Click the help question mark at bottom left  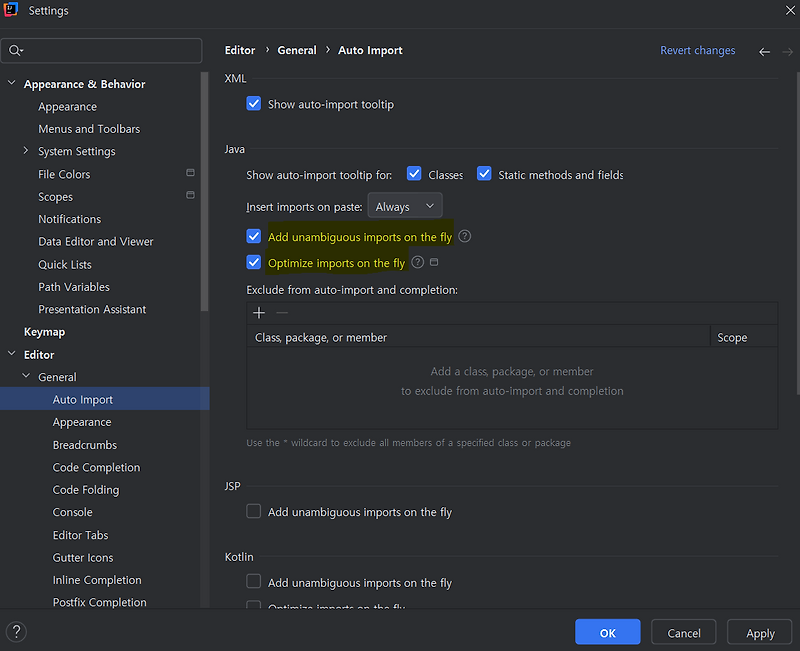coord(16,631)
